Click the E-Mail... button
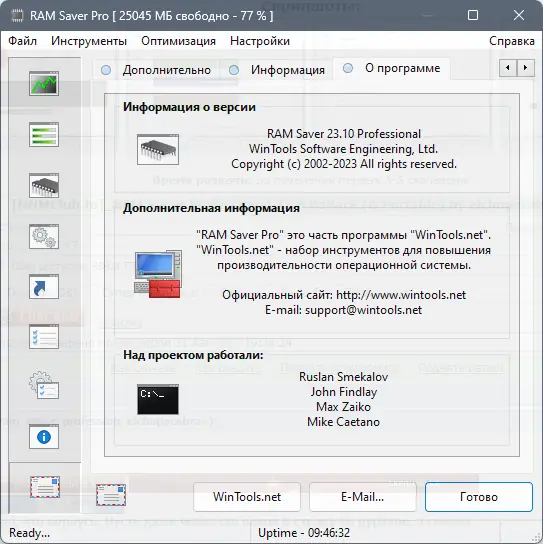The height and width of the screenshot is (544, 543). tap(363, 497)
